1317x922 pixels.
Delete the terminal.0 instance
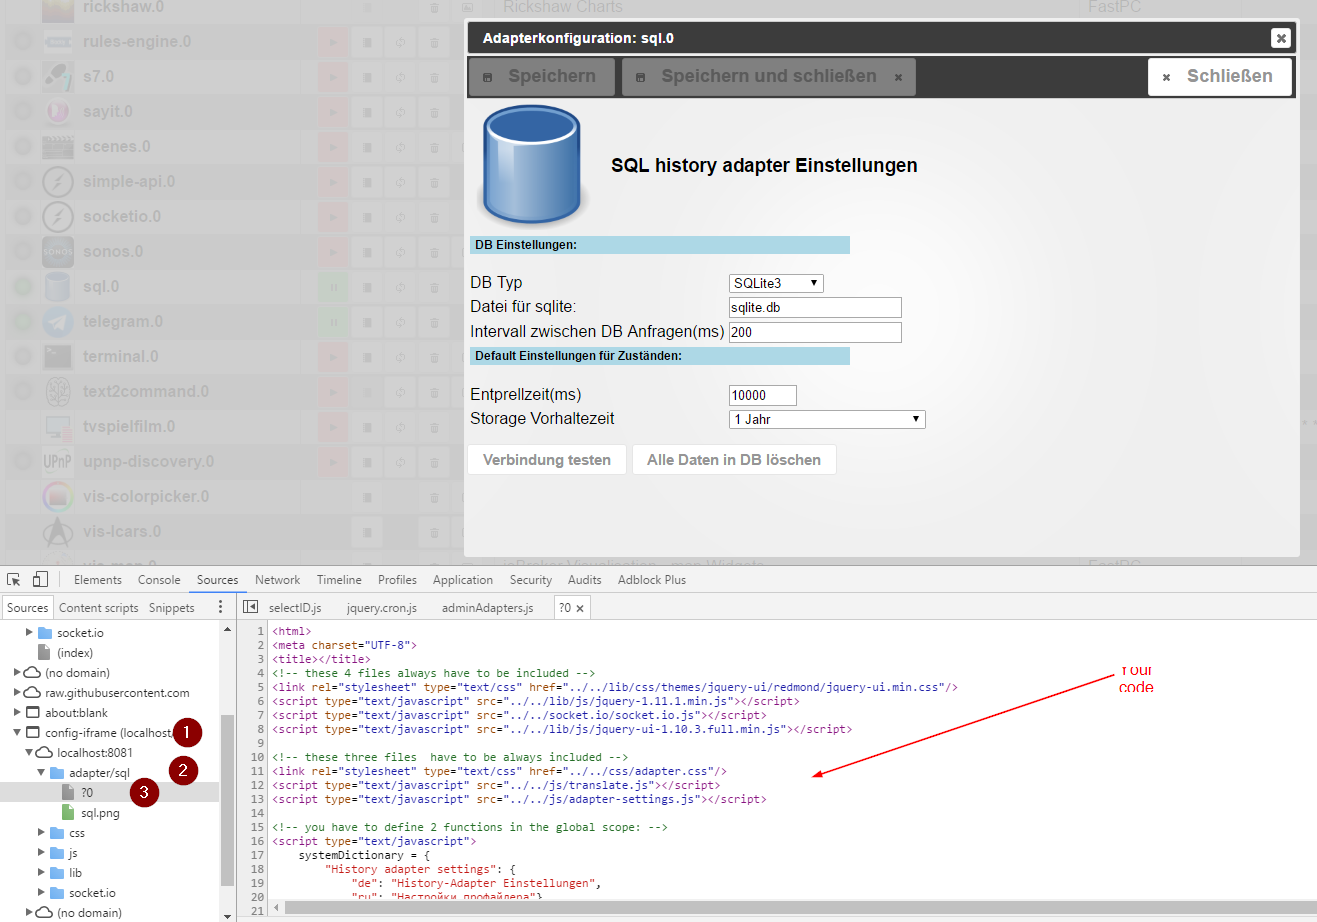(x=434, y=357)
